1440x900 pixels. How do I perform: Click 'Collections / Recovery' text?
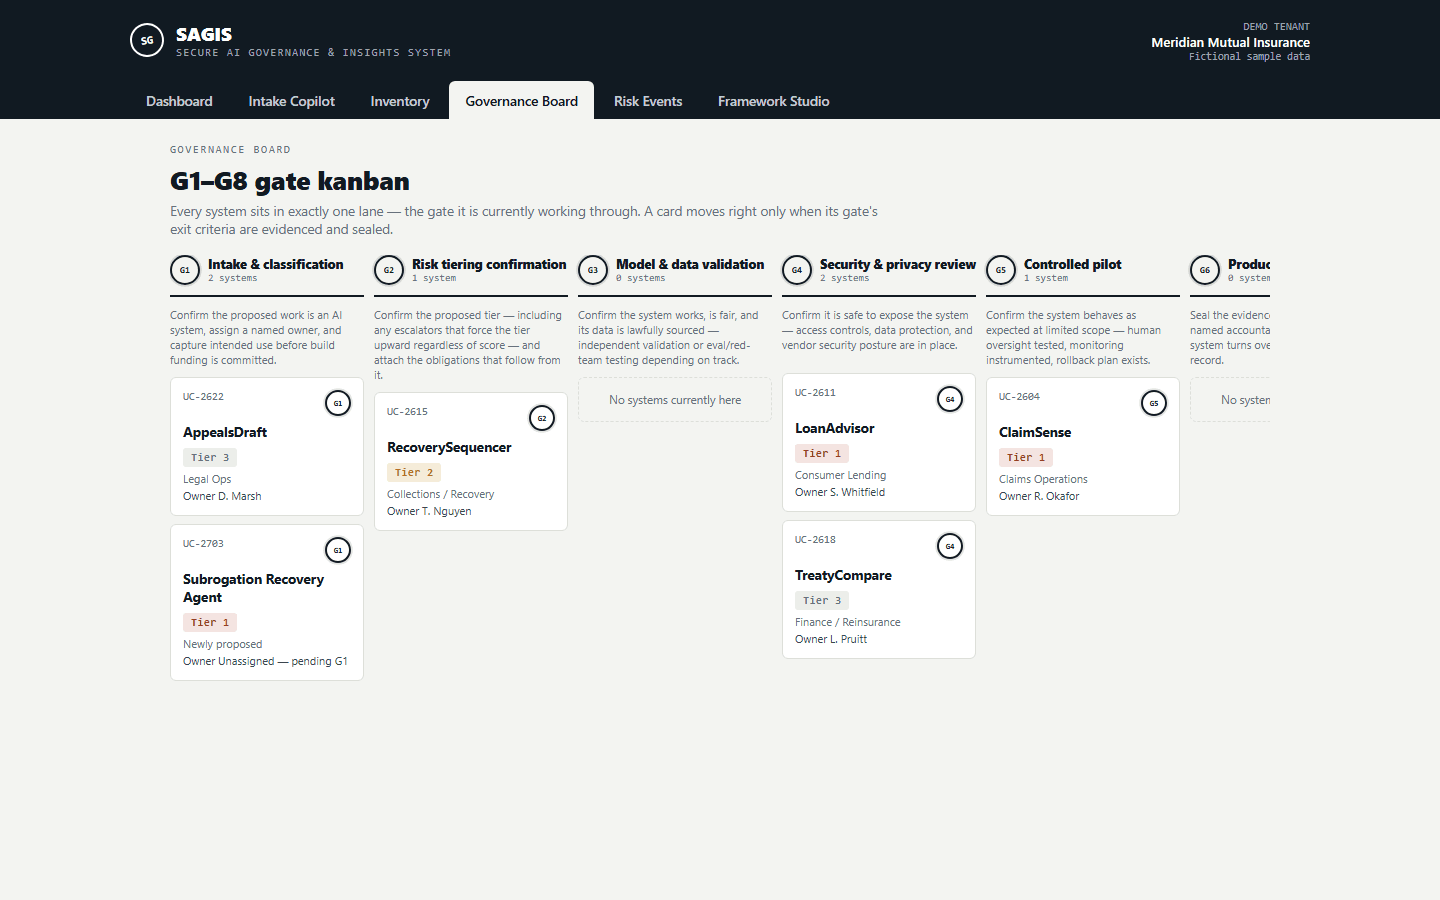pyautogui.click(x=440, y=494)
